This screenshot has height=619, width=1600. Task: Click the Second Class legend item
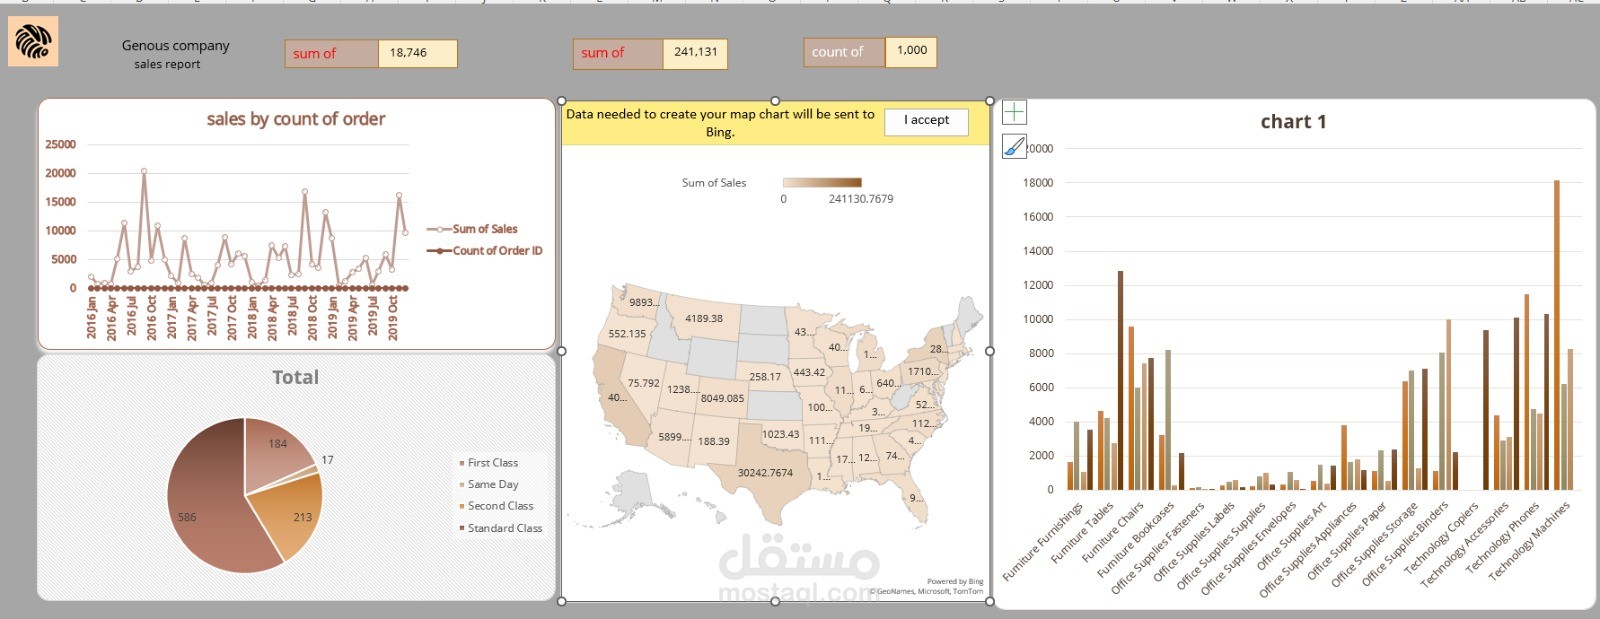point(496,506)
